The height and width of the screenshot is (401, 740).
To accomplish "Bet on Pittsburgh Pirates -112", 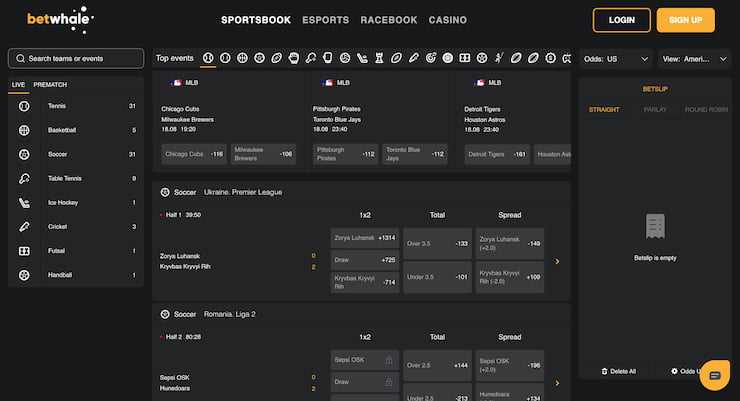I will [345, 154].
